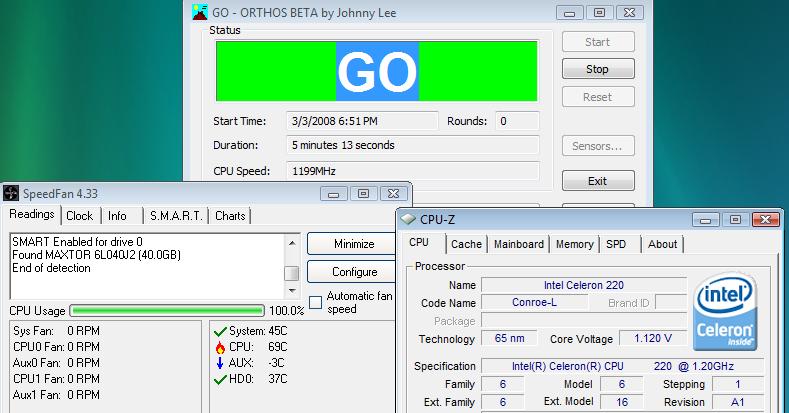The height and width of the screenshot is (413, 789).
Task: Click the ORTHOS app icon in title bar
Action: click(x=200, y=12)
